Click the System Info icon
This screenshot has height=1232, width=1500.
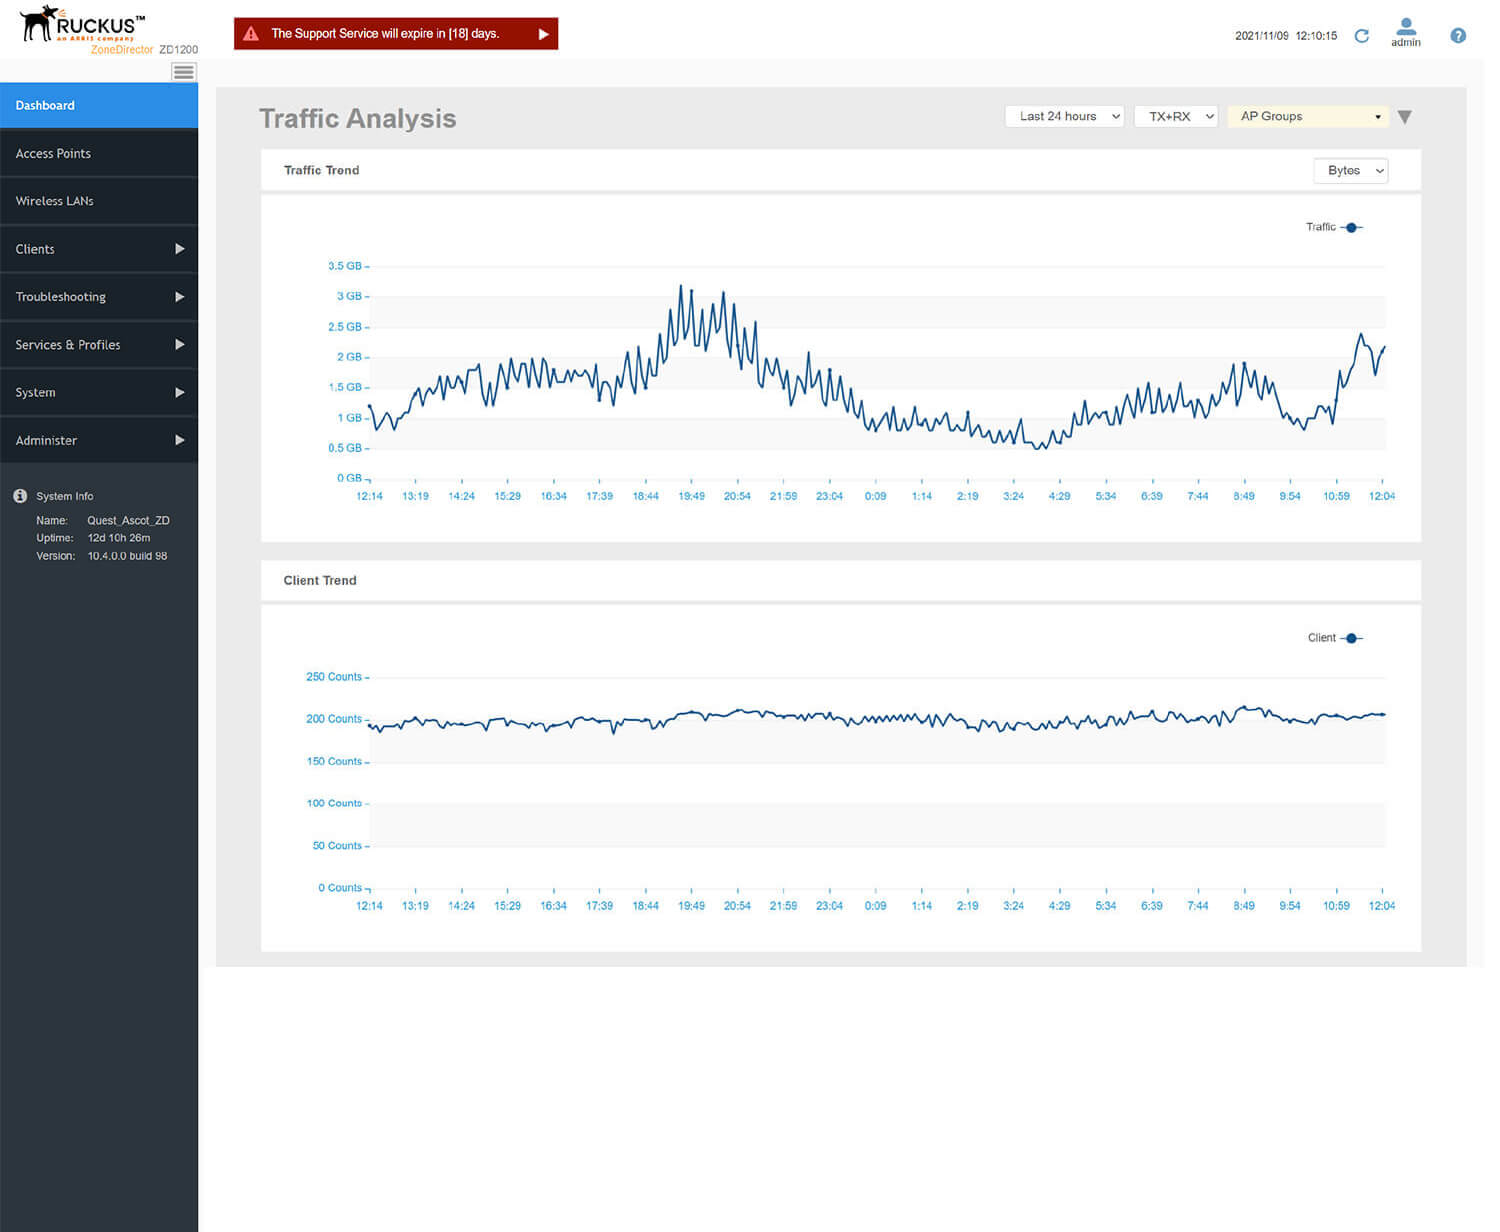(20, 496)
